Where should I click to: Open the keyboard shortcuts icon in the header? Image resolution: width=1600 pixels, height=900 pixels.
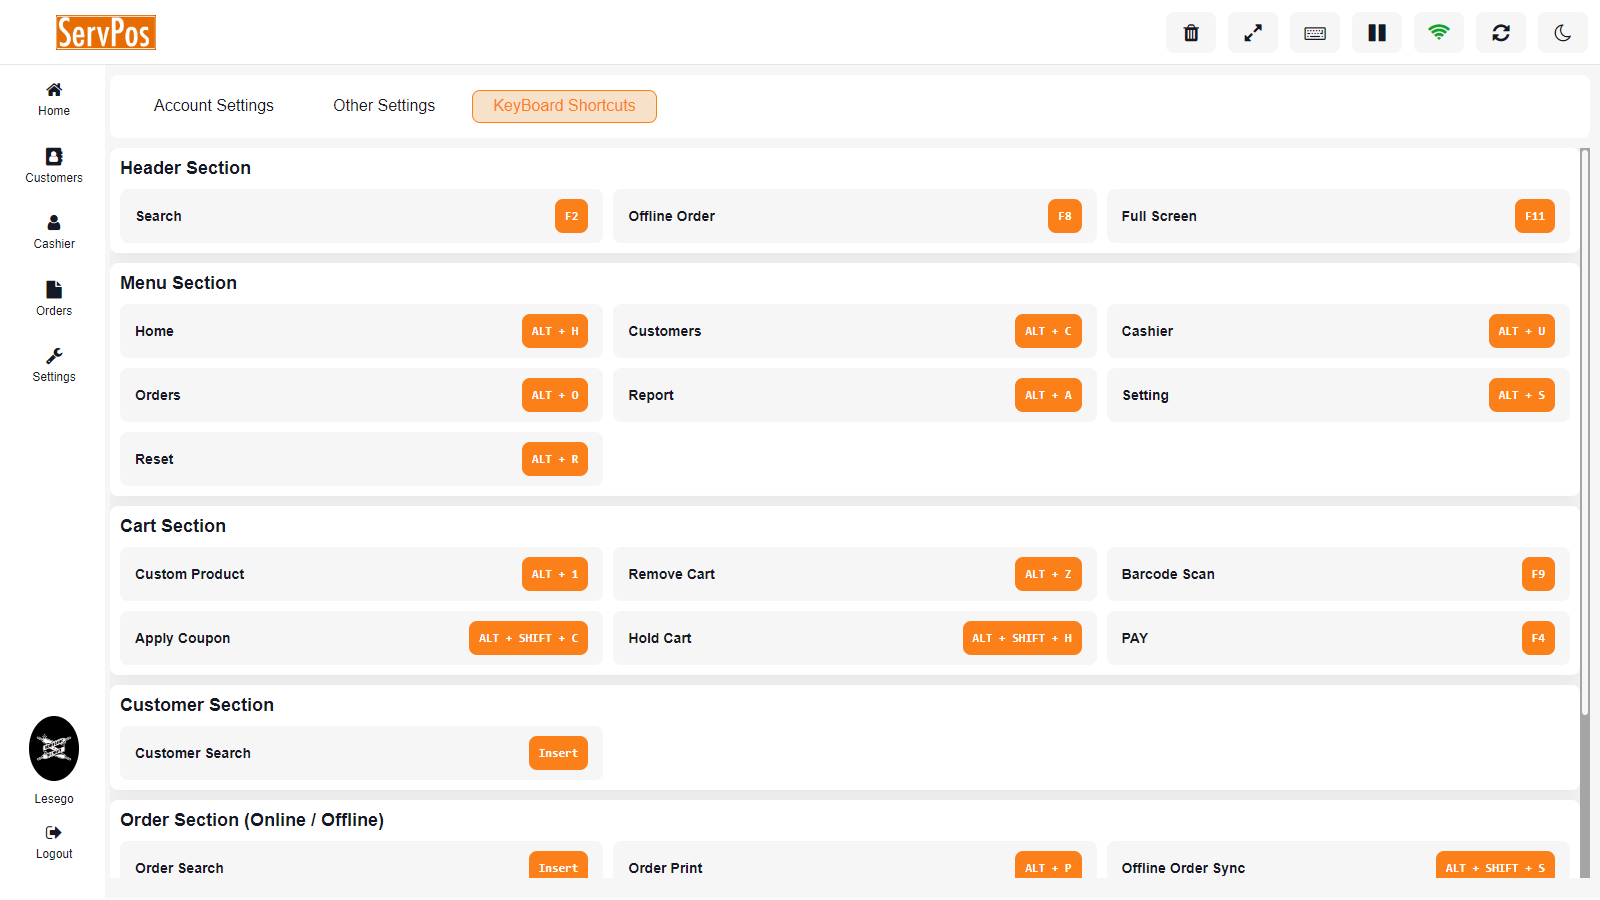tap(1315, 33)
